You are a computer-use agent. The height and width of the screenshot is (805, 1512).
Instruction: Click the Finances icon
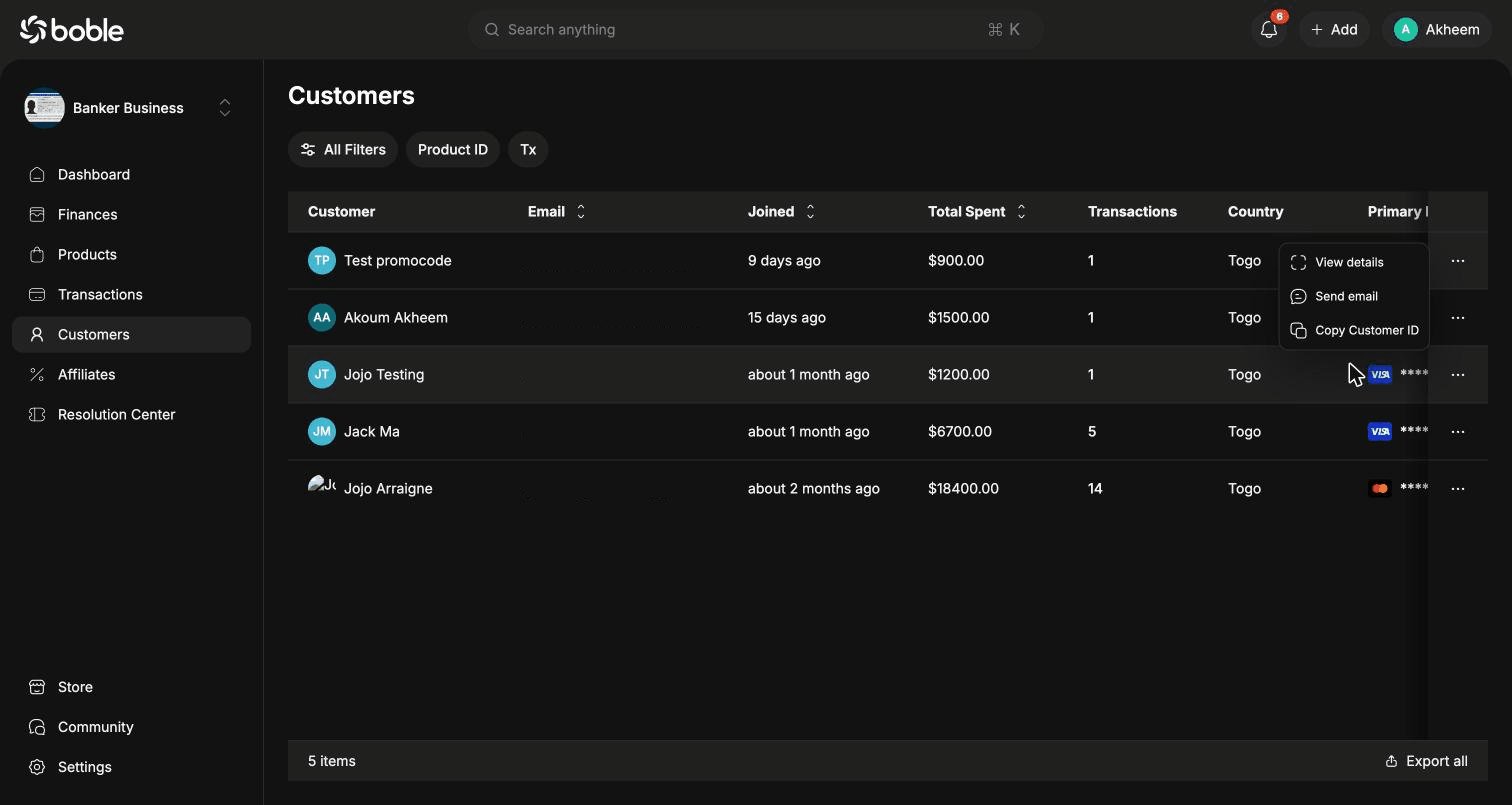click(x=37, y=214)
